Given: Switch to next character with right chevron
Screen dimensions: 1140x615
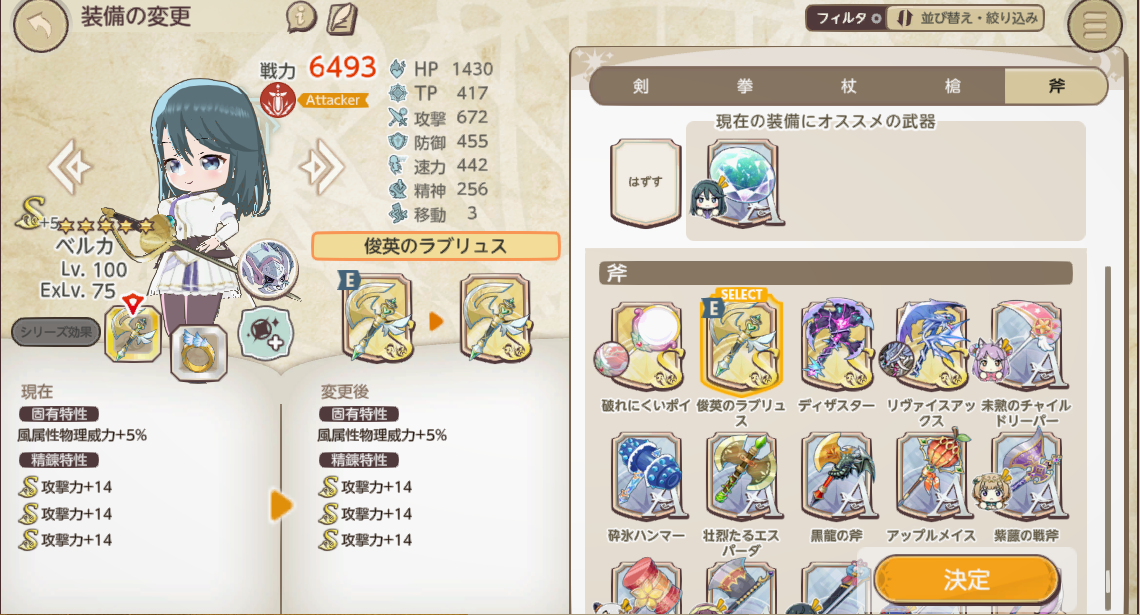Looking at the screenshot, I should (x=322, y=167).
